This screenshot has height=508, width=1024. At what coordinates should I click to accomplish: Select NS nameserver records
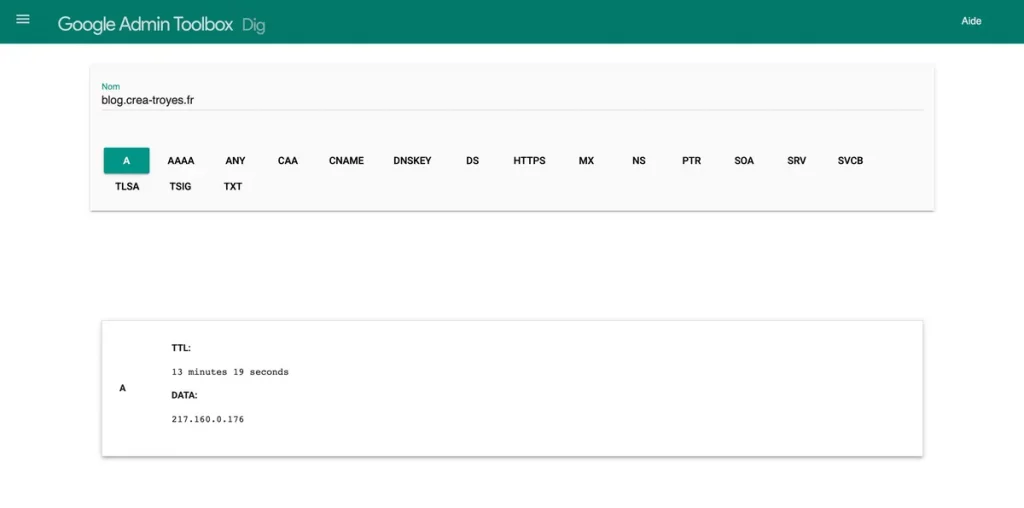(x=639, y=161)
